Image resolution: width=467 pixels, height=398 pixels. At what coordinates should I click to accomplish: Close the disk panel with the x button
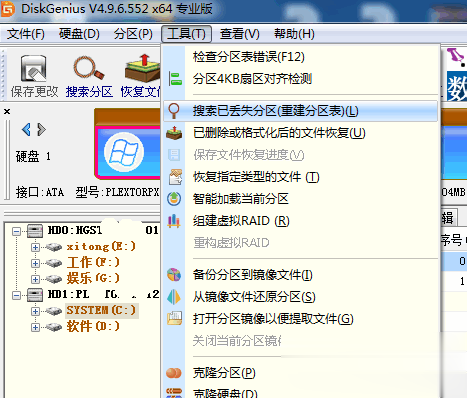click(x=7, y=112)
